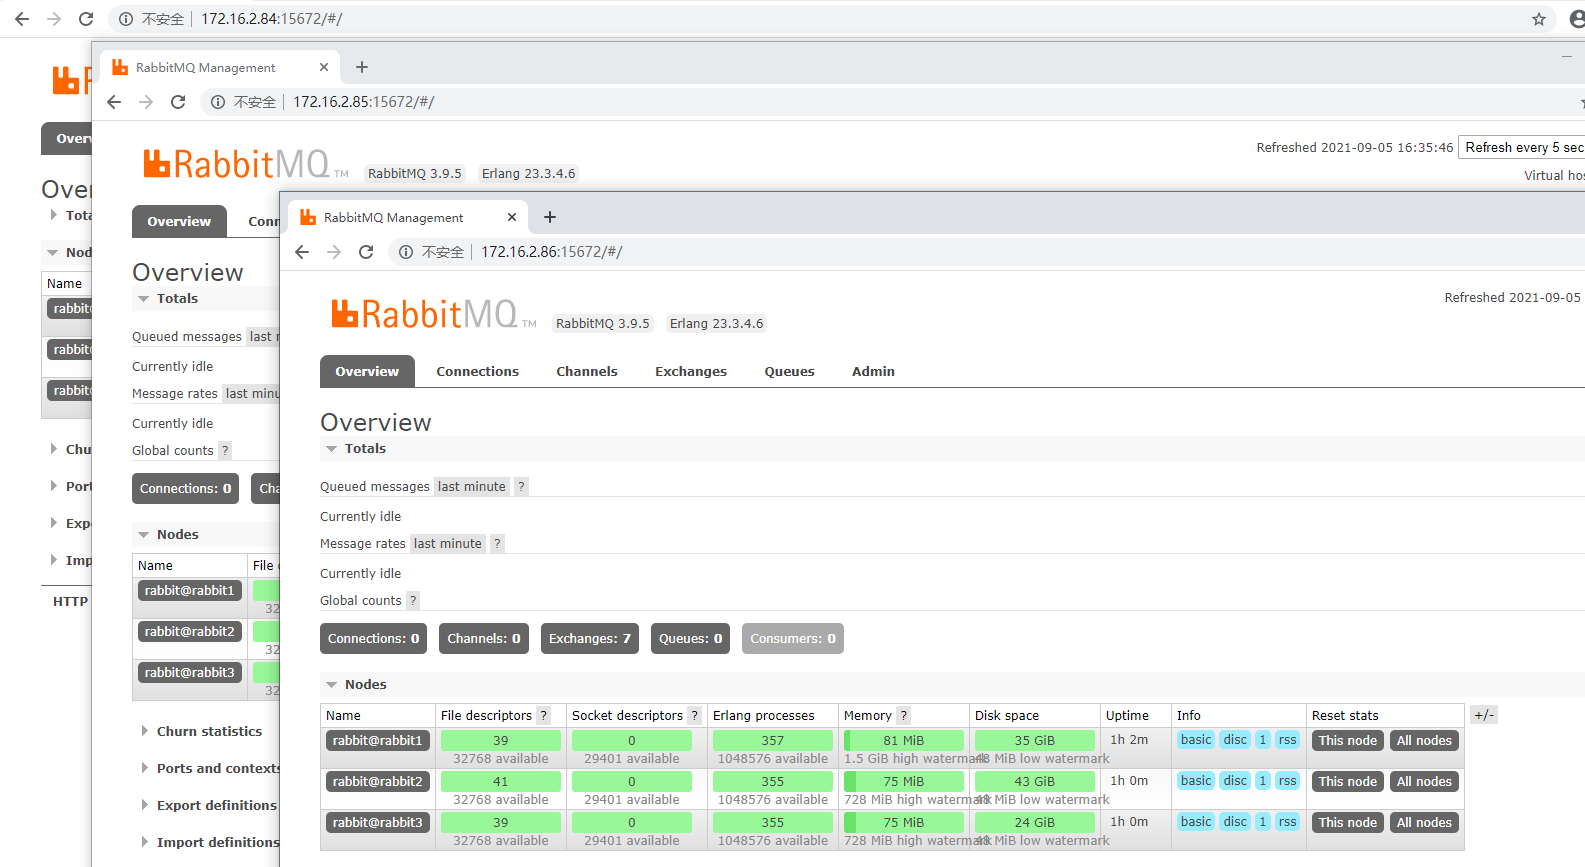The width and height of the screenshot is (1585, 867).
Task: Reset stats for All nodes on rabbit@rabbit2 row
Action: coord(1424,782)
